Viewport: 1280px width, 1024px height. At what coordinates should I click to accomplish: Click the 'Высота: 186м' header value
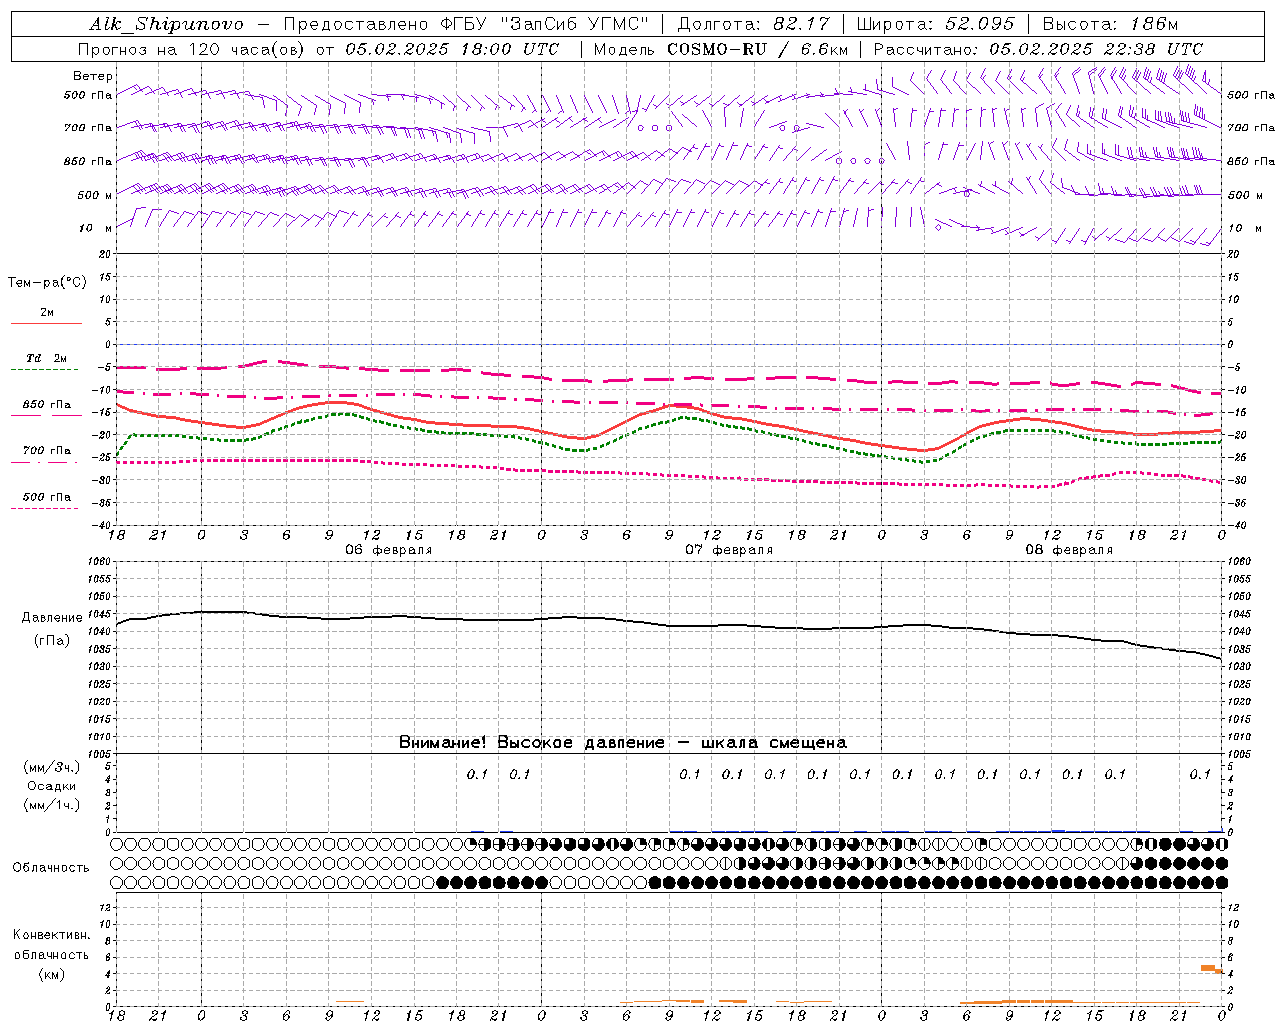[x=1110, y=24]
